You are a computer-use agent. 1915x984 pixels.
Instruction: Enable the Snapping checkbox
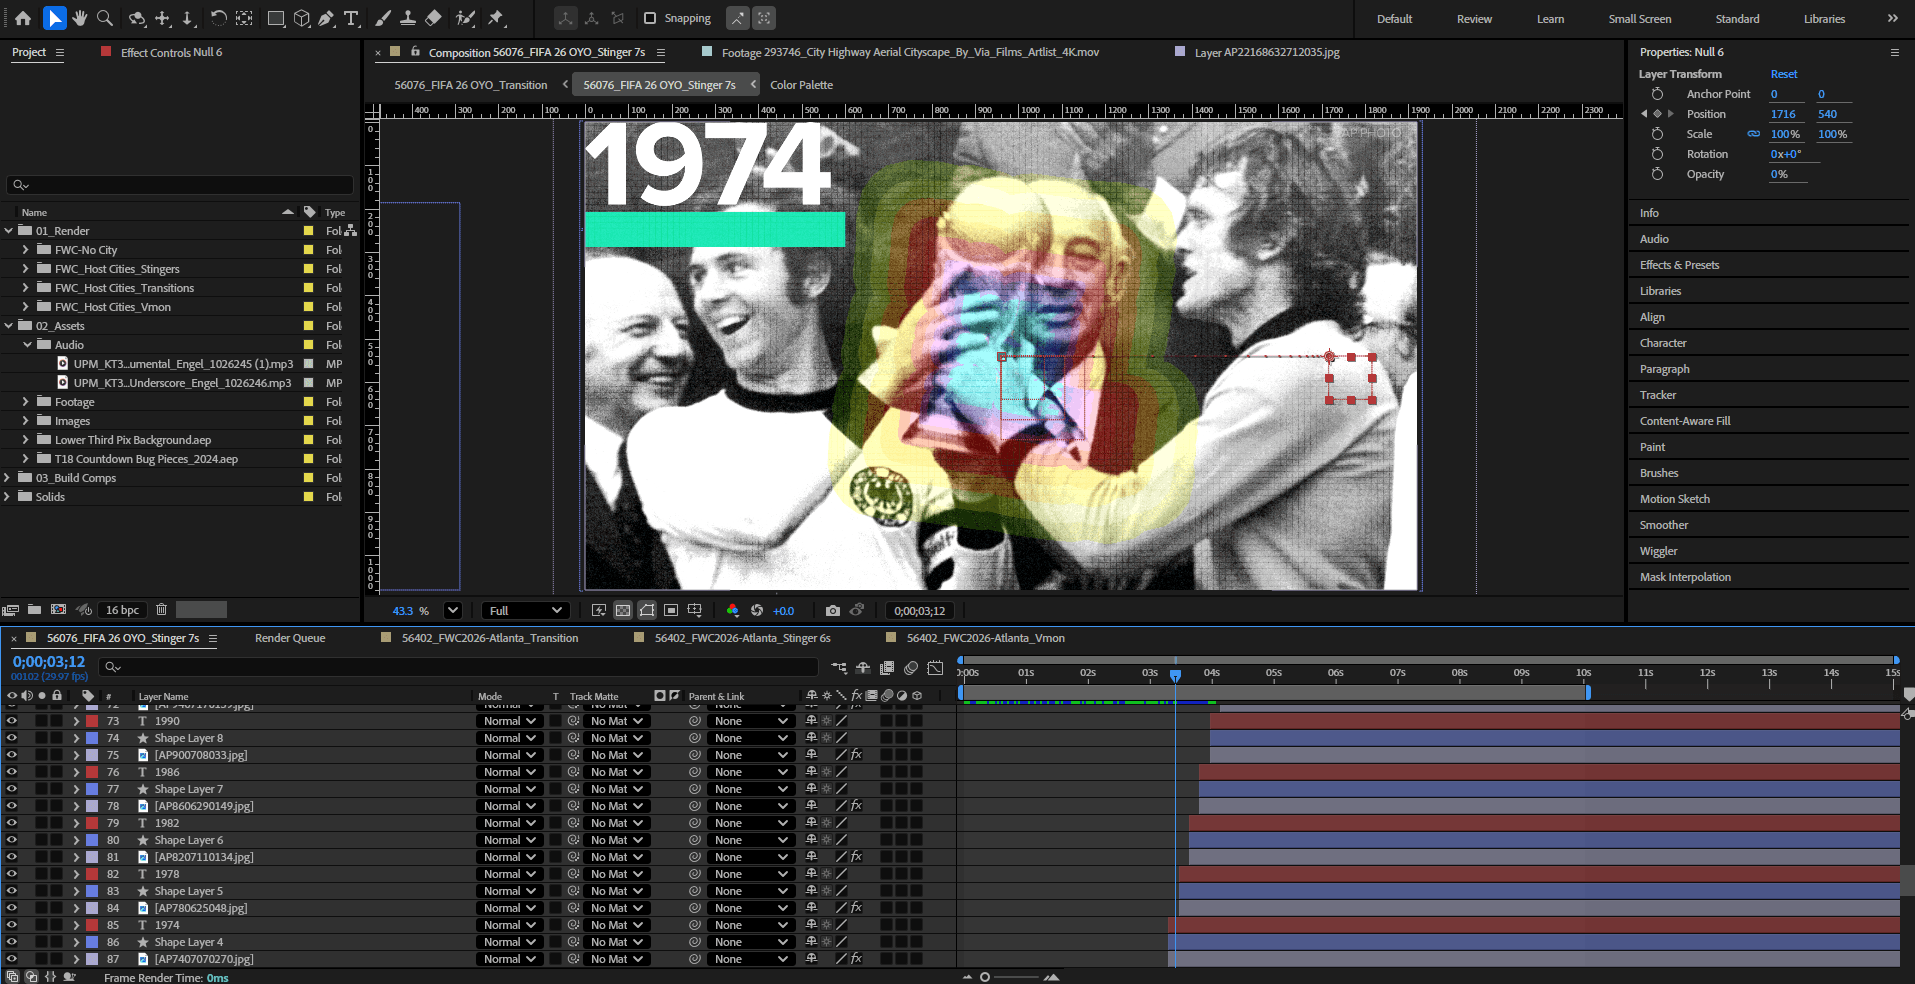[x=650, y=18]
